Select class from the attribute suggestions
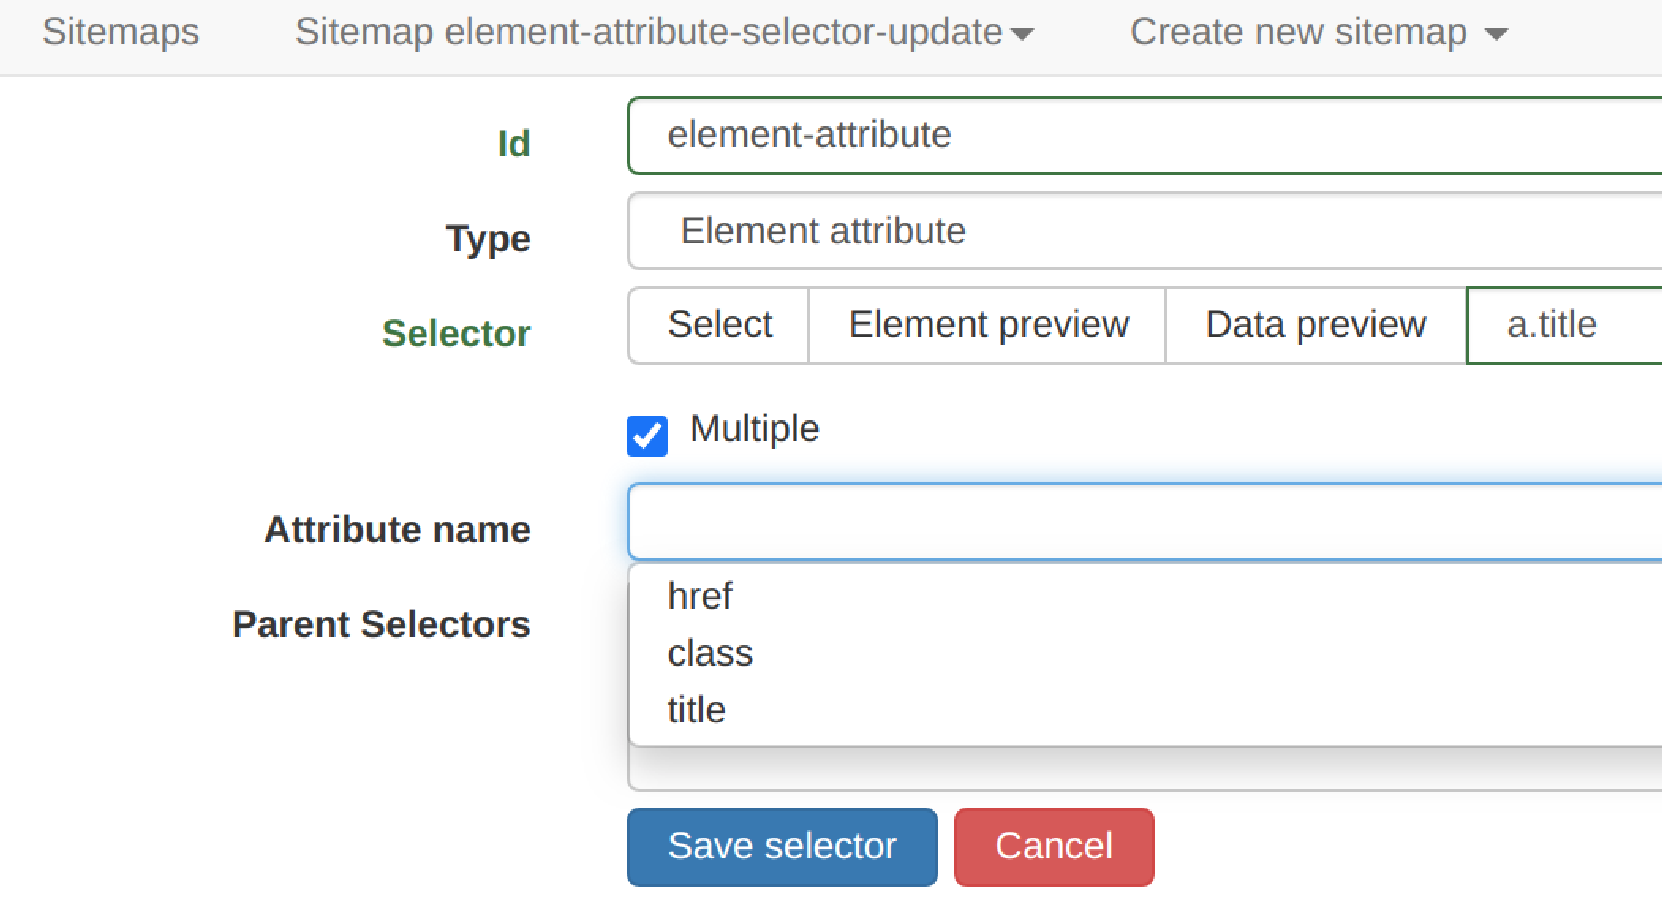The width and height of the screenshot is (1662, 924). click(709, 653)
